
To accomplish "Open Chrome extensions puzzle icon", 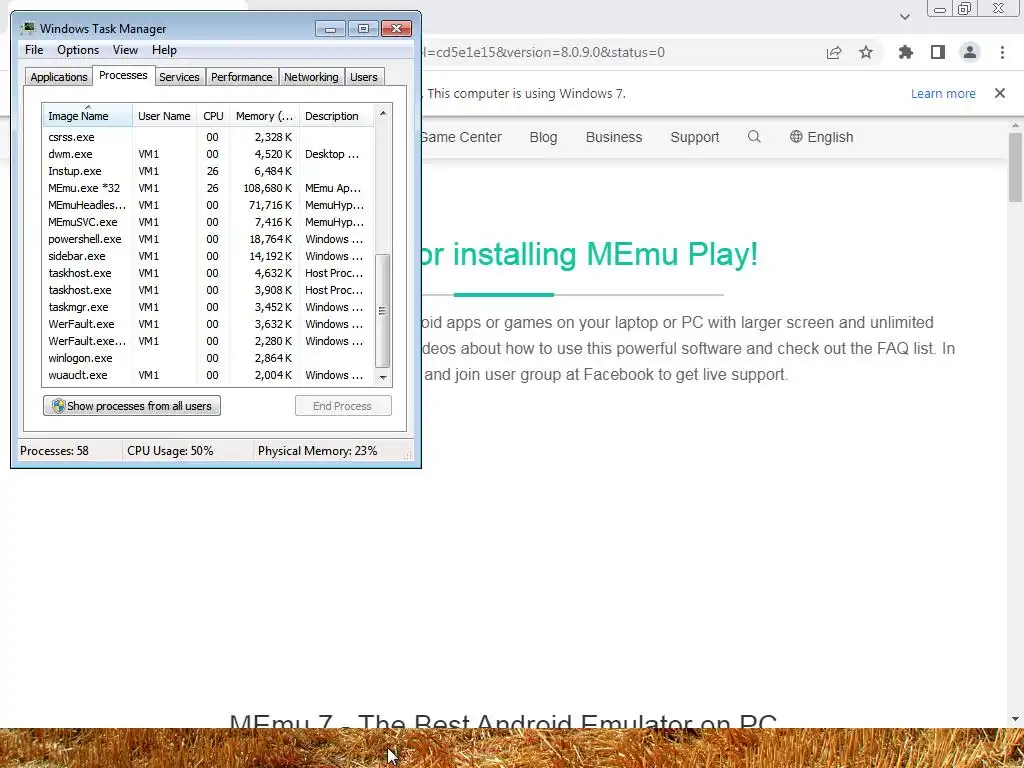I will pos(905,52).
